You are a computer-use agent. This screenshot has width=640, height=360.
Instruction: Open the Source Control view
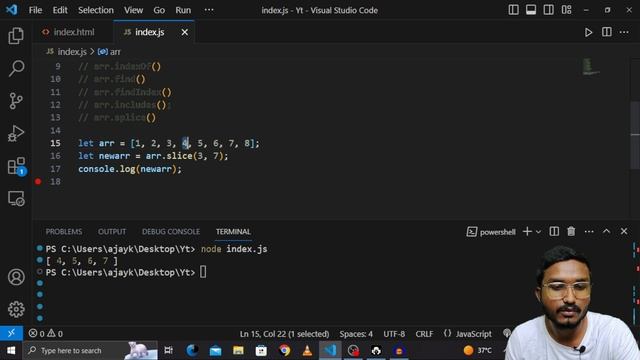click(x=16, y=101)
